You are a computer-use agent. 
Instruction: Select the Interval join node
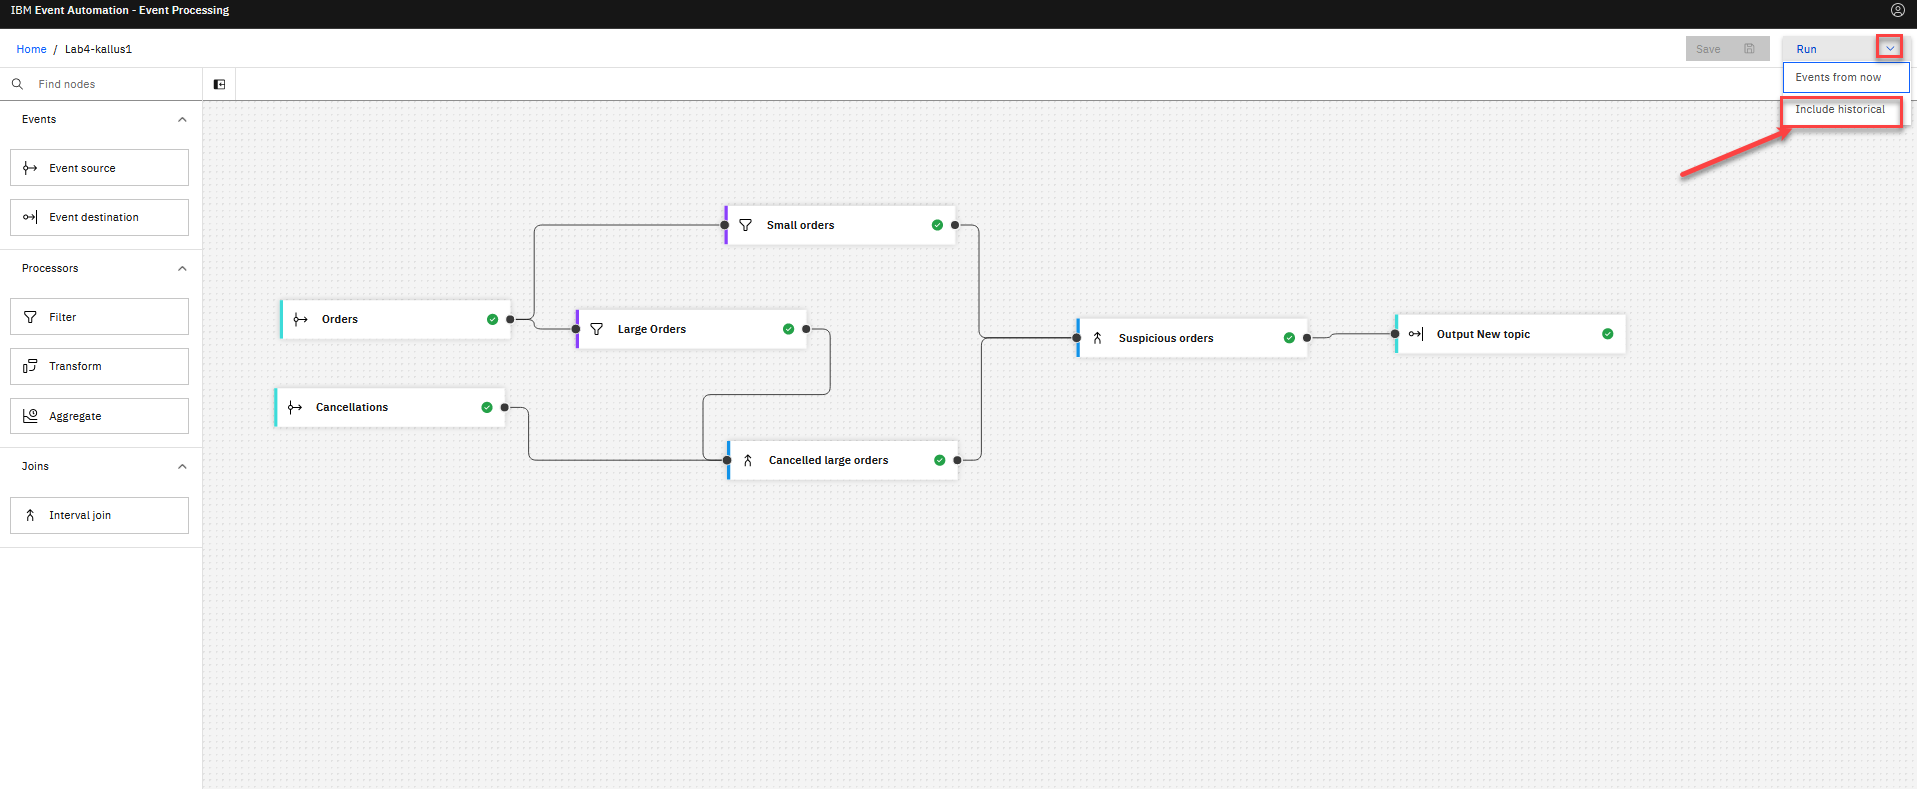(99, 515)
